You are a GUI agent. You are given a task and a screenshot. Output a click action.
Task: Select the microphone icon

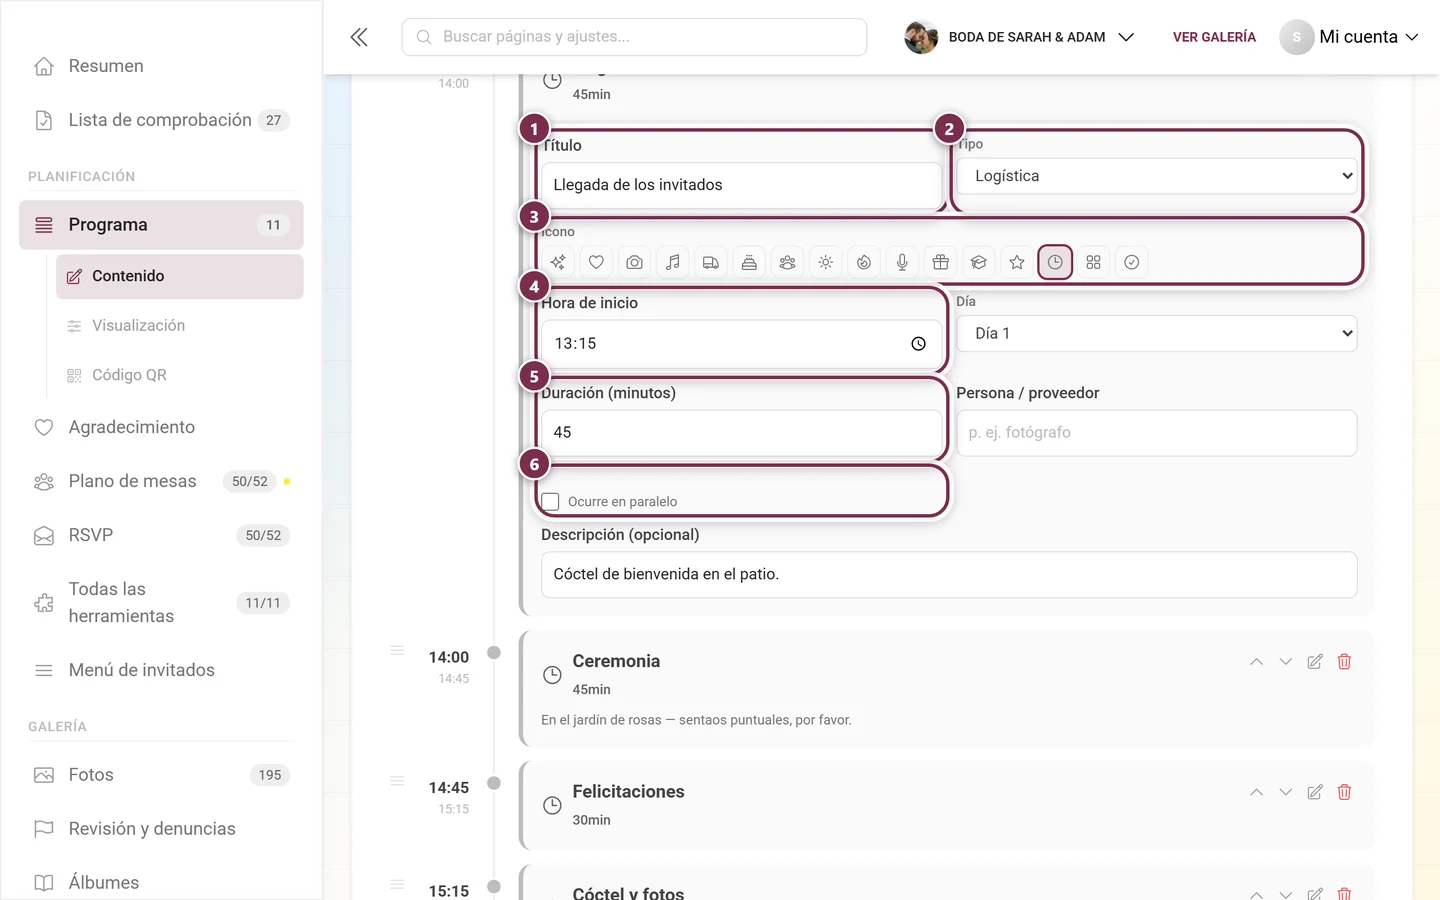(x=902, y=262)
